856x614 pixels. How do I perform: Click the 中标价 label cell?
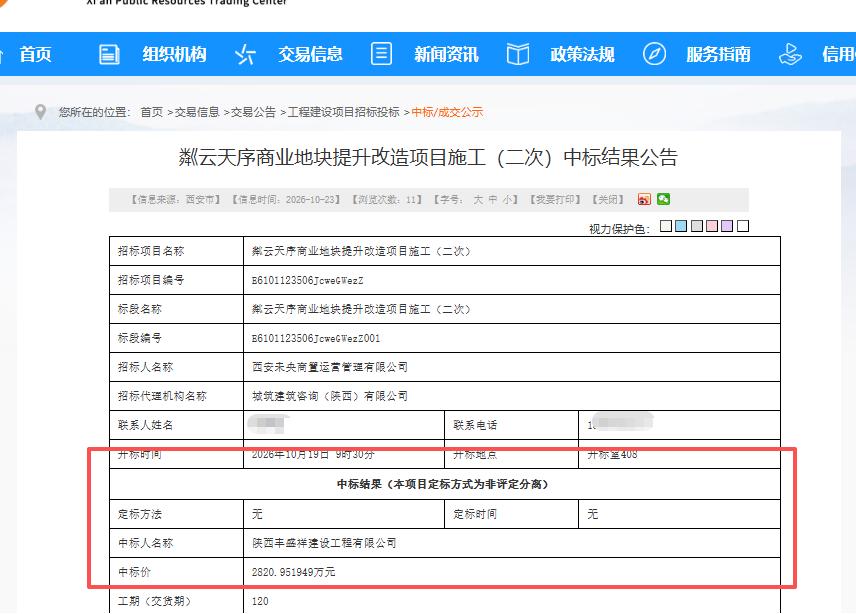click(176, 572)
